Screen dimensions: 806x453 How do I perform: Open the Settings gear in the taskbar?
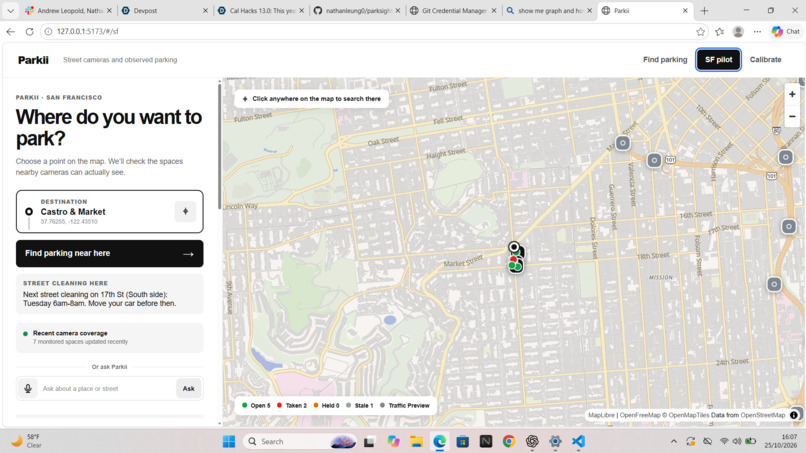(555, 441)
